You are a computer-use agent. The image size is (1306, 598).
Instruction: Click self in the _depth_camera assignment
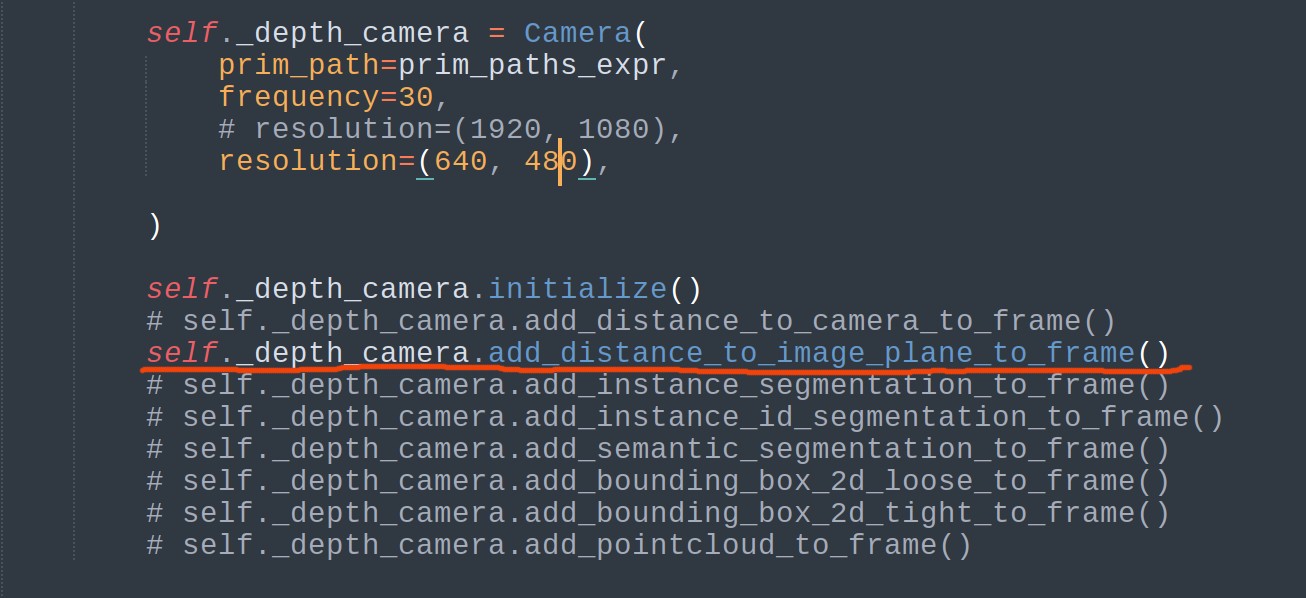(181, 33)
